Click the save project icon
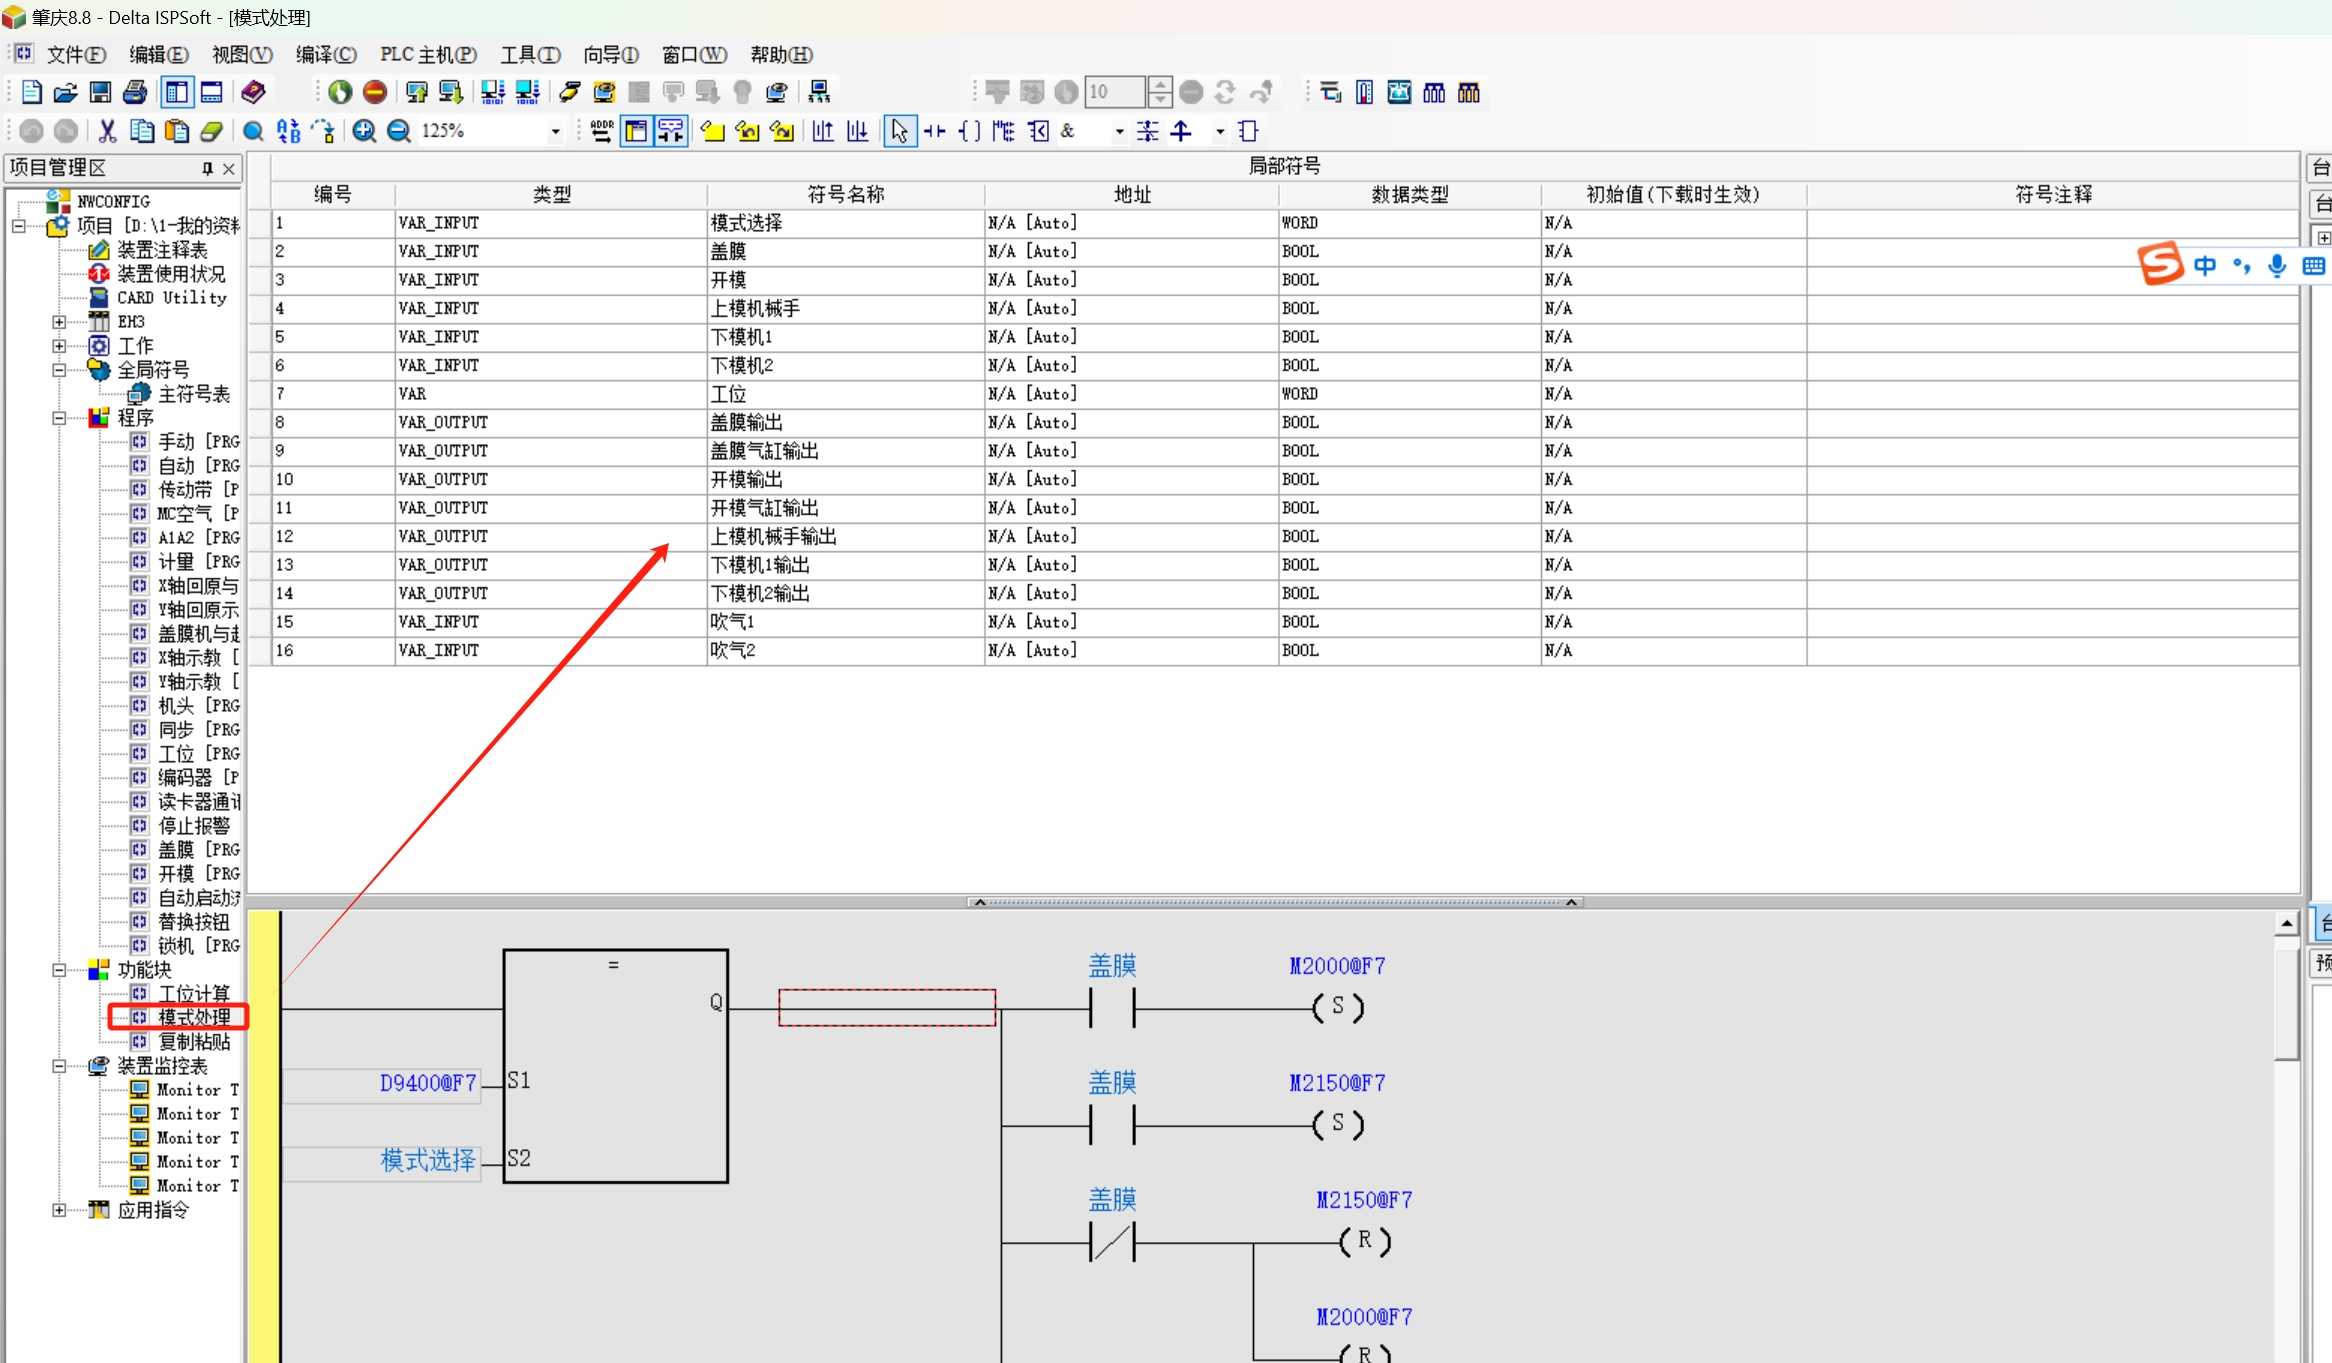This screenshot has height=1363, width=2332. tap(100, 93)
